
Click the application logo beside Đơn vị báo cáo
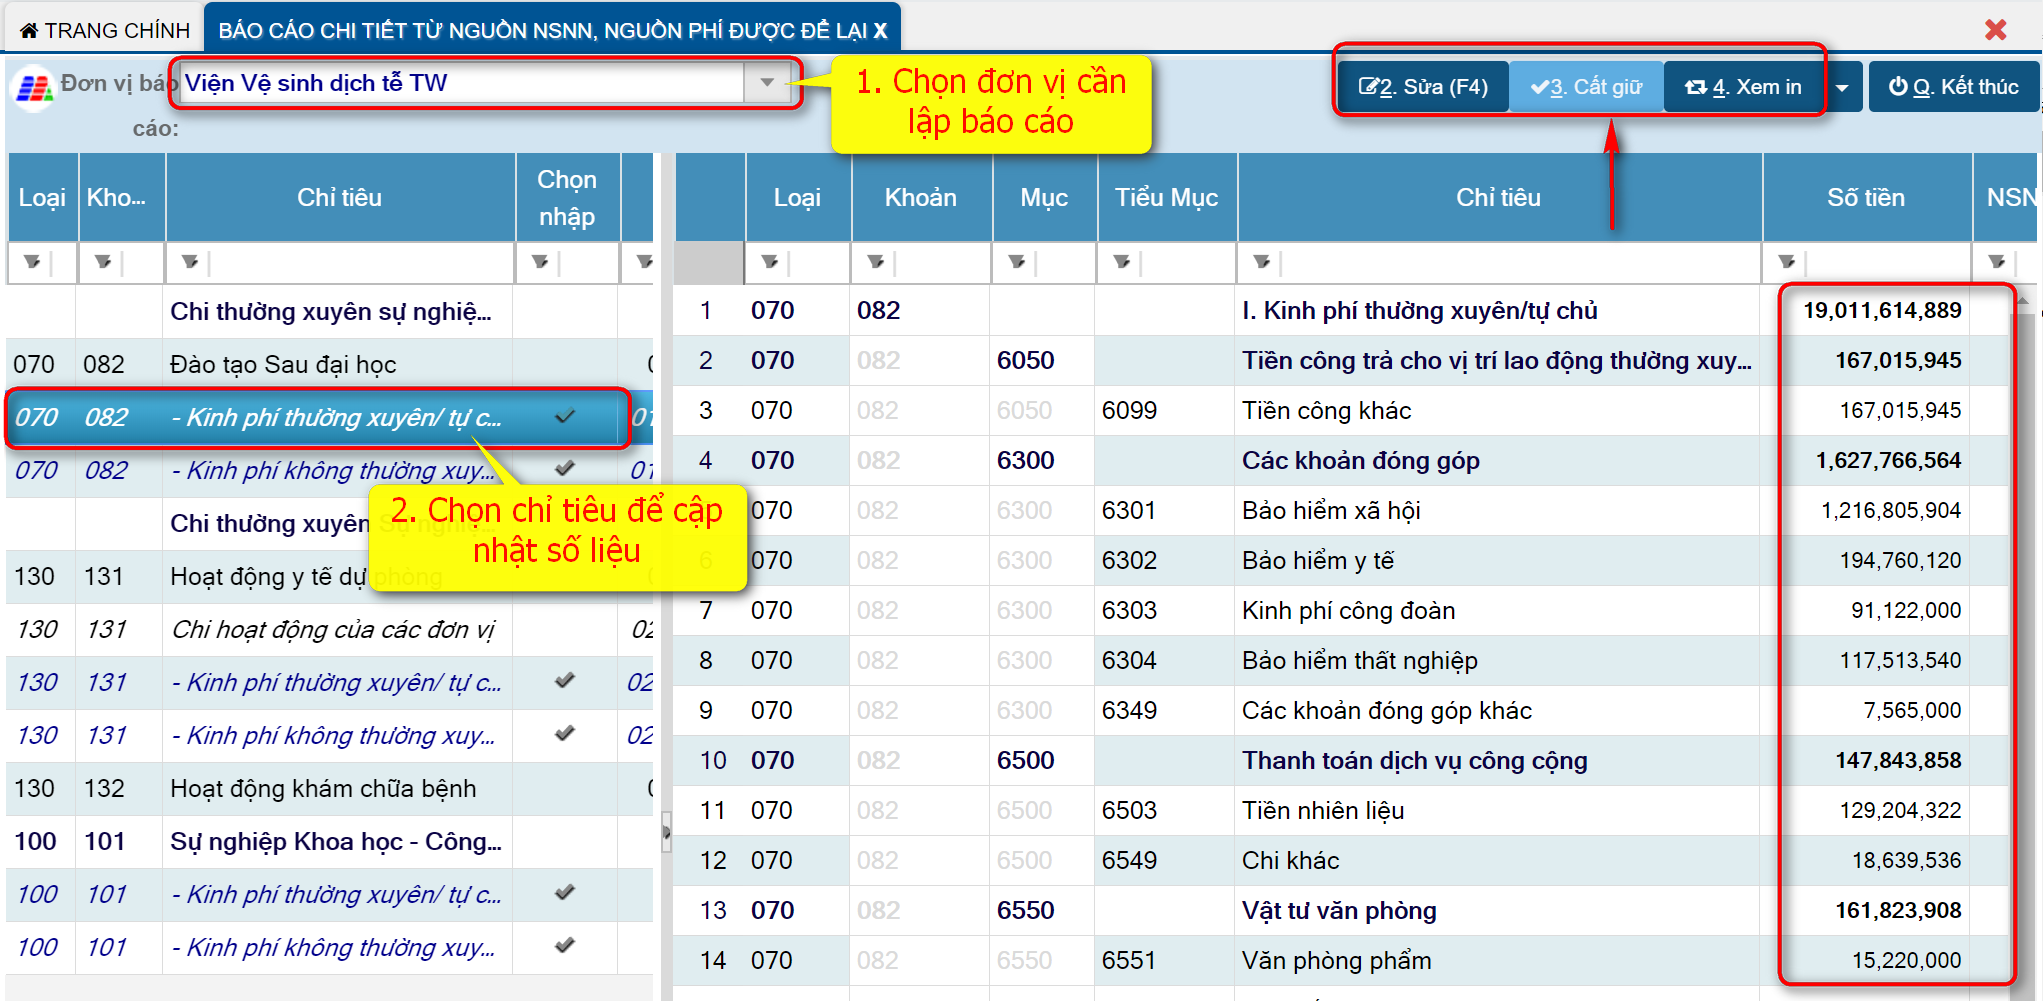click(33, 88)
